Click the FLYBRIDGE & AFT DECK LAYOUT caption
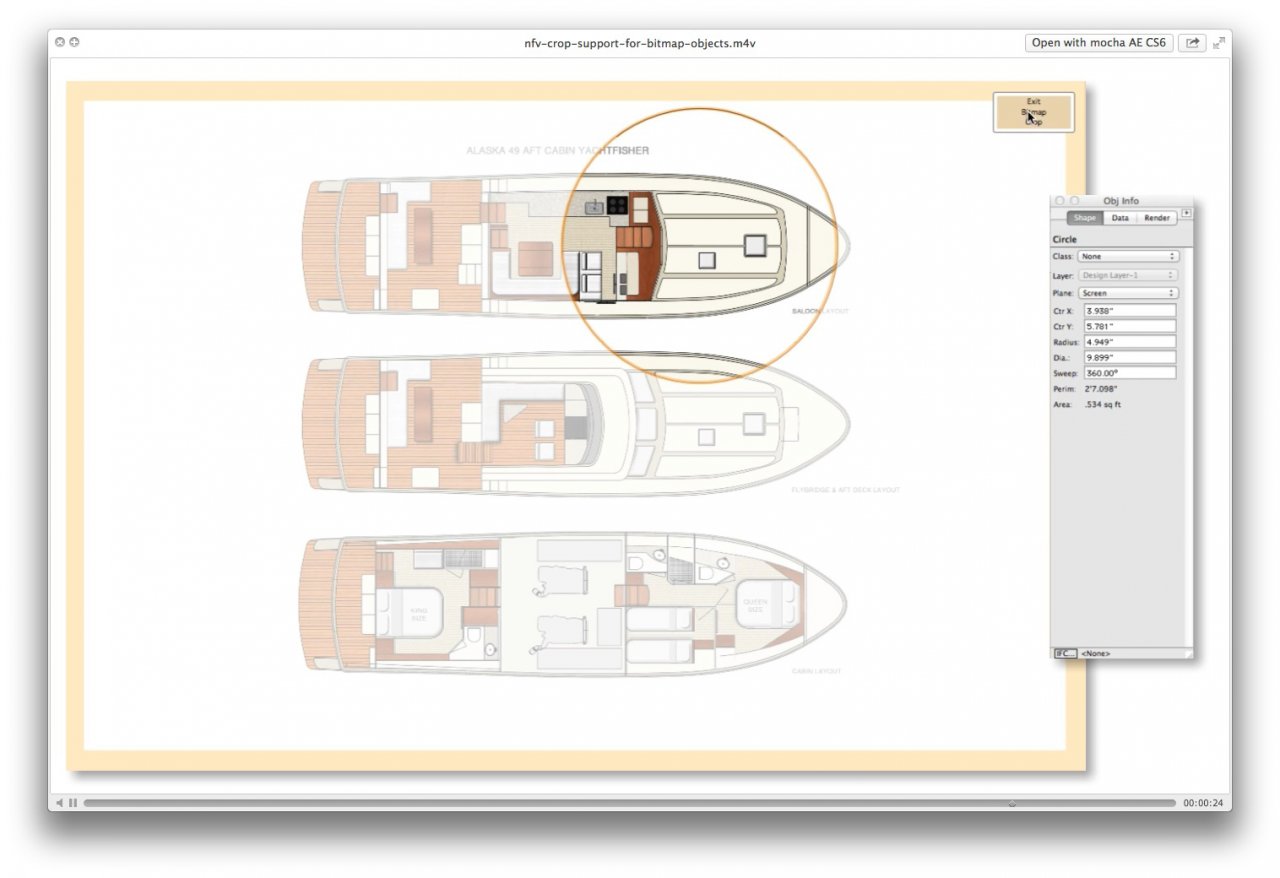Image resolution: width=1280 pixels, height=878 pixels. click(x=845, y=490)
